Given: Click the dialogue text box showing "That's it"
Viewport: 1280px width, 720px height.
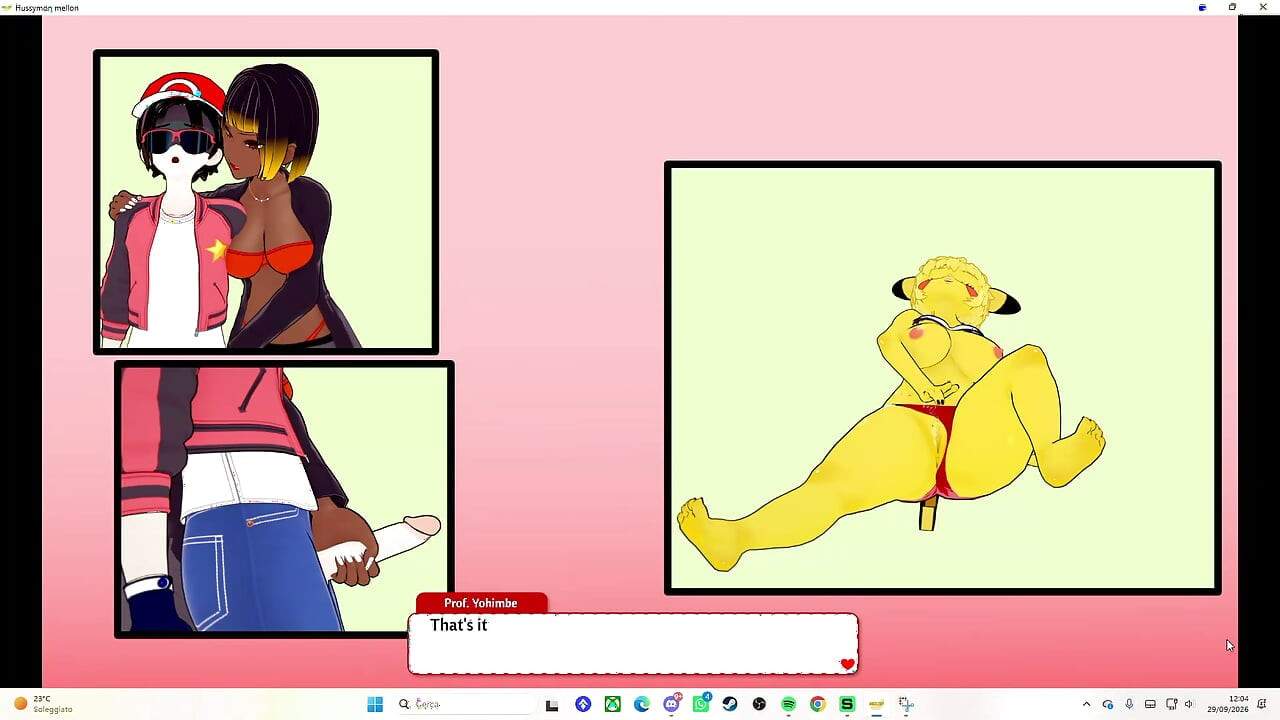Looking at the screenshot, I should coord(633,643).
